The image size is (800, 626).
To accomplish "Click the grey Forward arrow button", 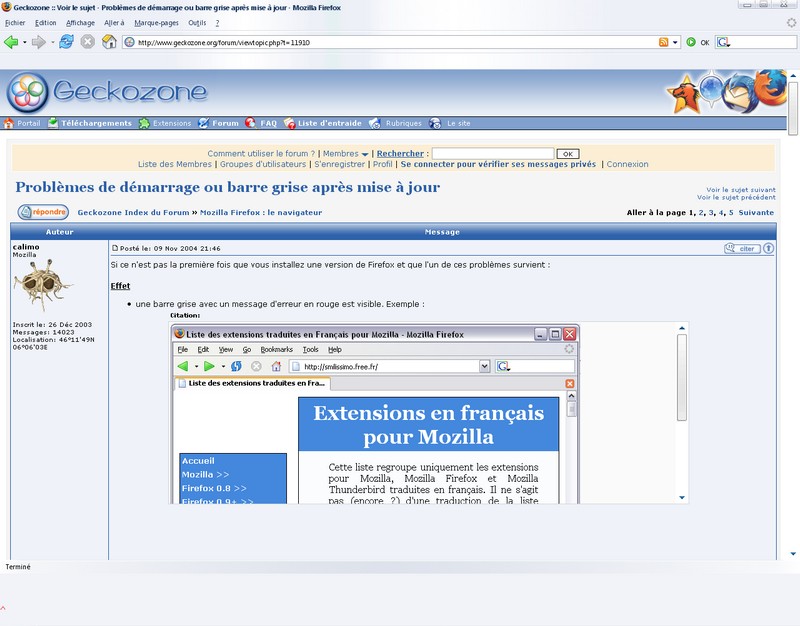I will (39, 42).
